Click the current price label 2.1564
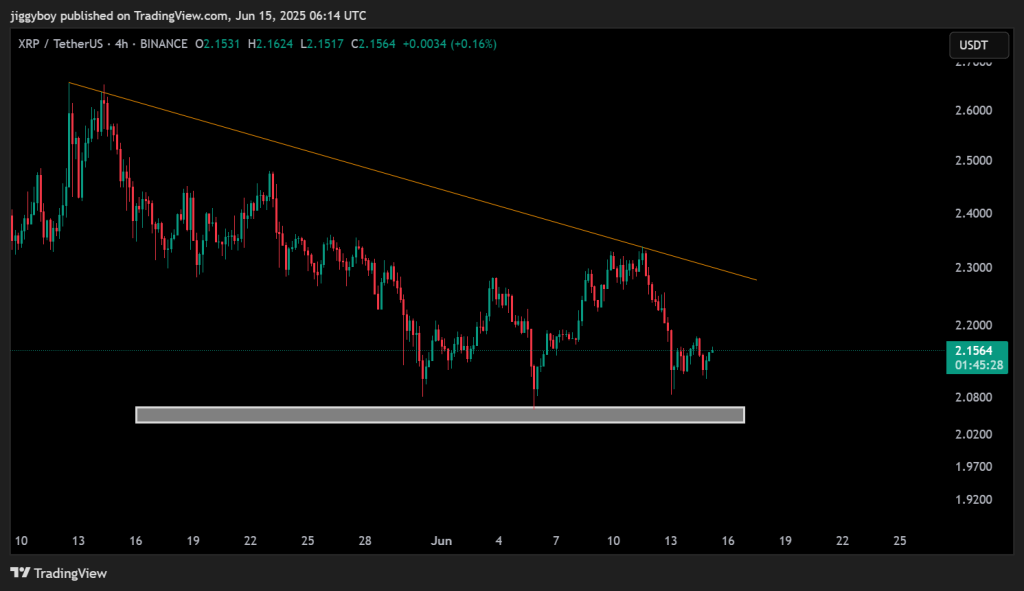 tap(974, 351)
